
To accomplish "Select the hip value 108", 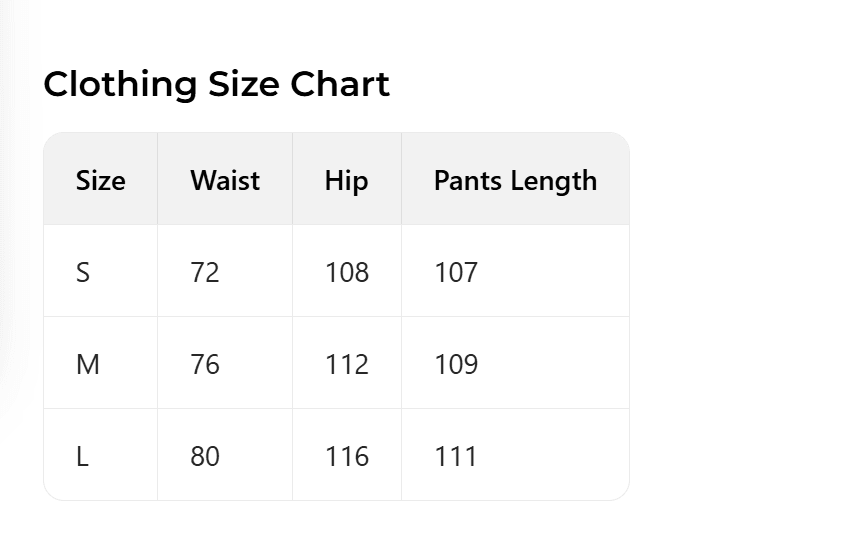I will [346, 272].
